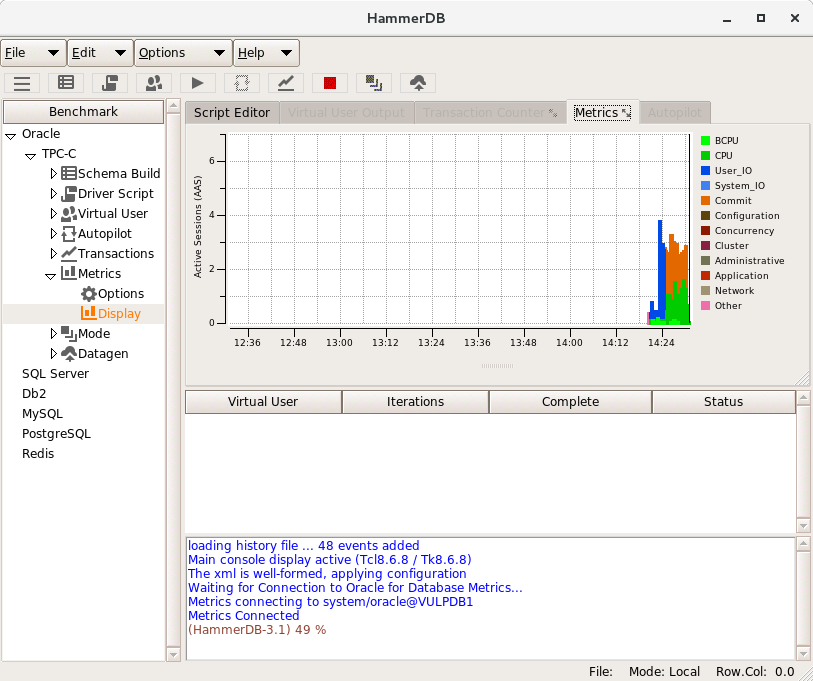Click the Transaction Counter chart toolbar icon
Image resolution: width=813 pixels, height=681 pixels.
pyautogui.click(x=286, y=83)
